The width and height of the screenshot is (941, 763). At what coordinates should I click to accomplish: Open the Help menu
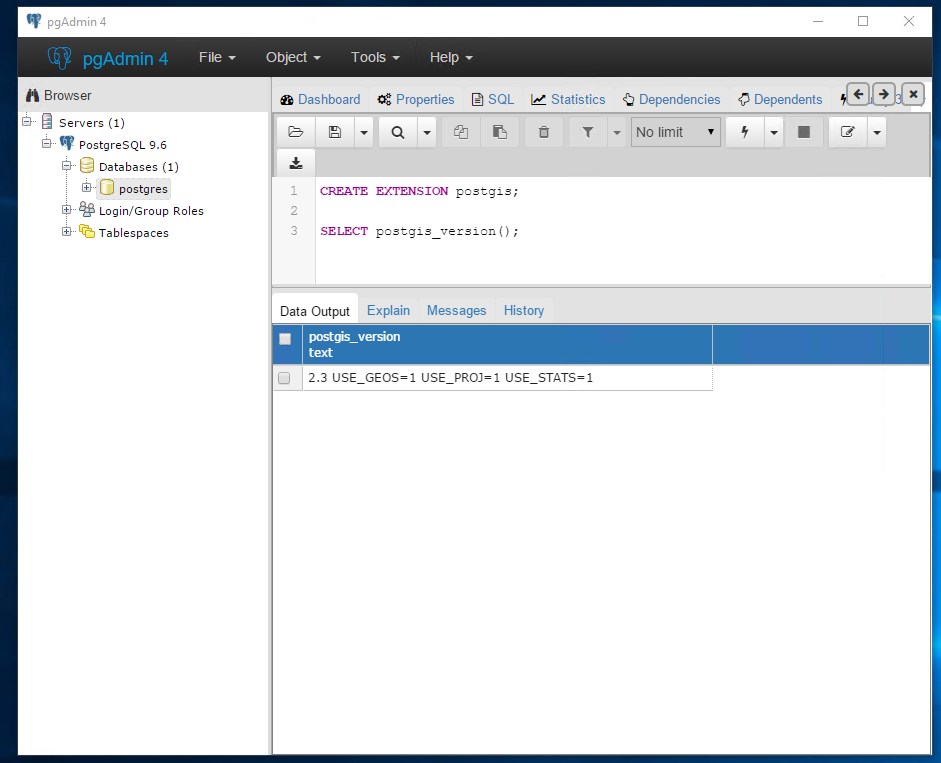click(451, 58)
